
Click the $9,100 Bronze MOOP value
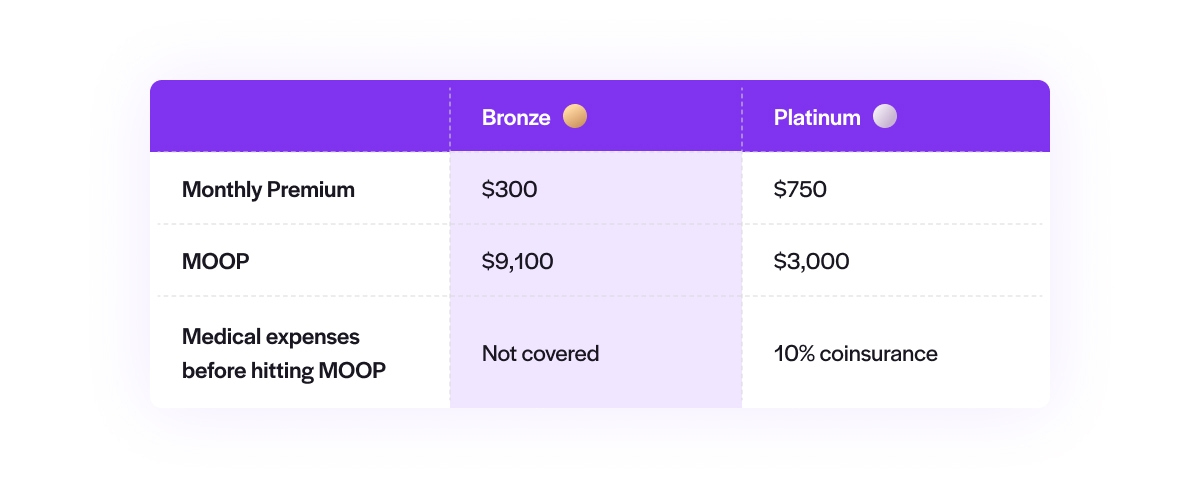[x=518, y=262]
